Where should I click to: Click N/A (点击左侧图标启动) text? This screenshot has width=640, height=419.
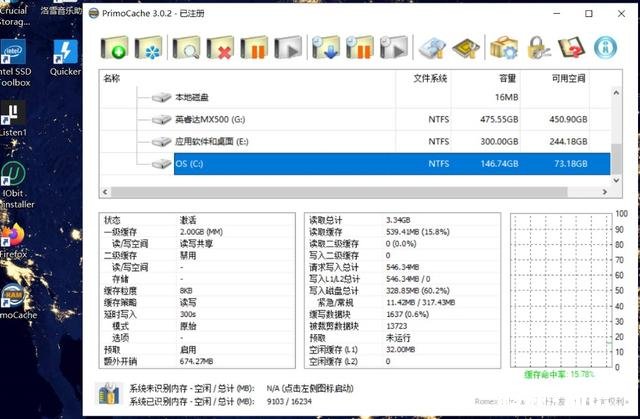point(310,388)
